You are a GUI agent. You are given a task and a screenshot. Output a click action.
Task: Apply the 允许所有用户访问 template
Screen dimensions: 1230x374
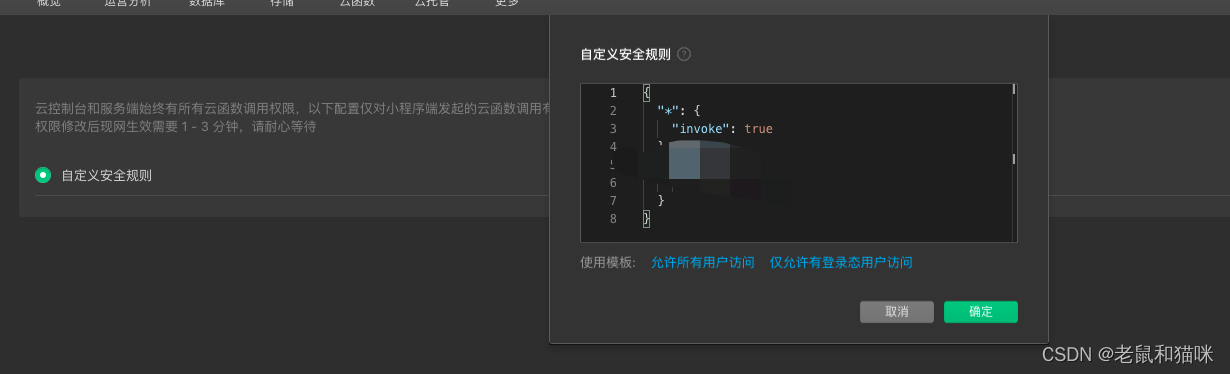pyautogui.click(x=703, y=263)
